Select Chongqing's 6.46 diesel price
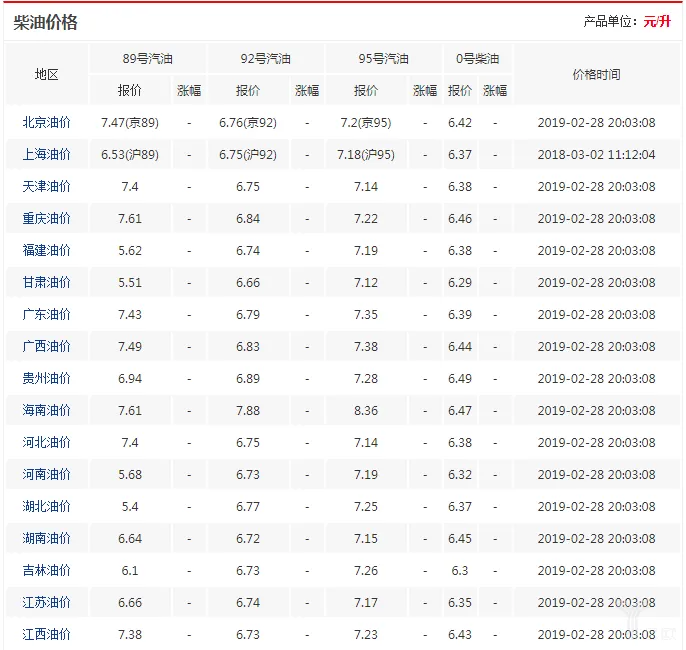Viewport: 686px width, 650px height. (460, 218)
